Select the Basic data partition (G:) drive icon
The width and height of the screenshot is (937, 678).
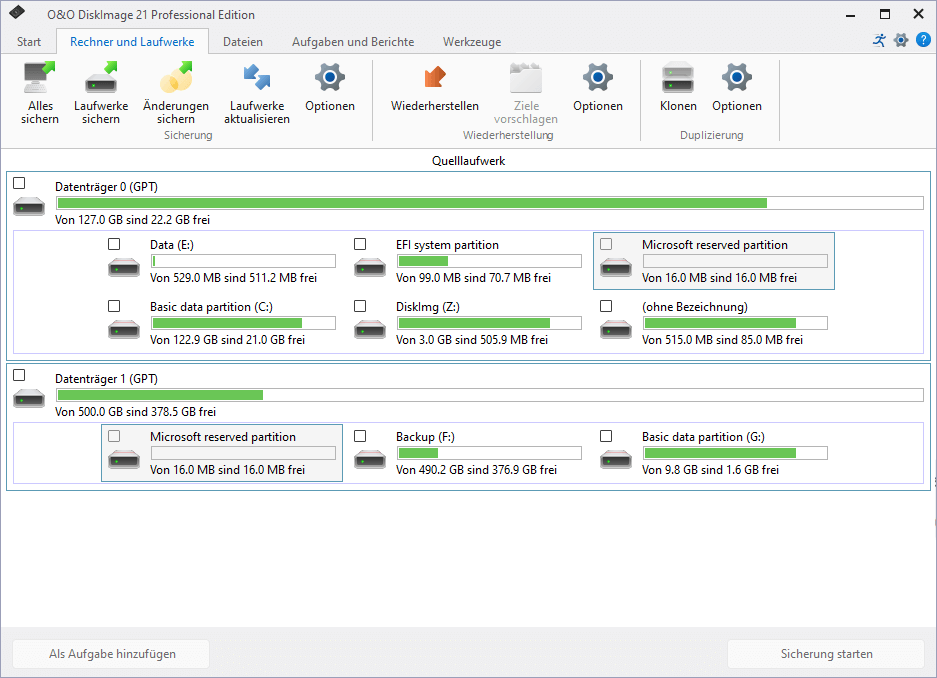tap(616, 459)
